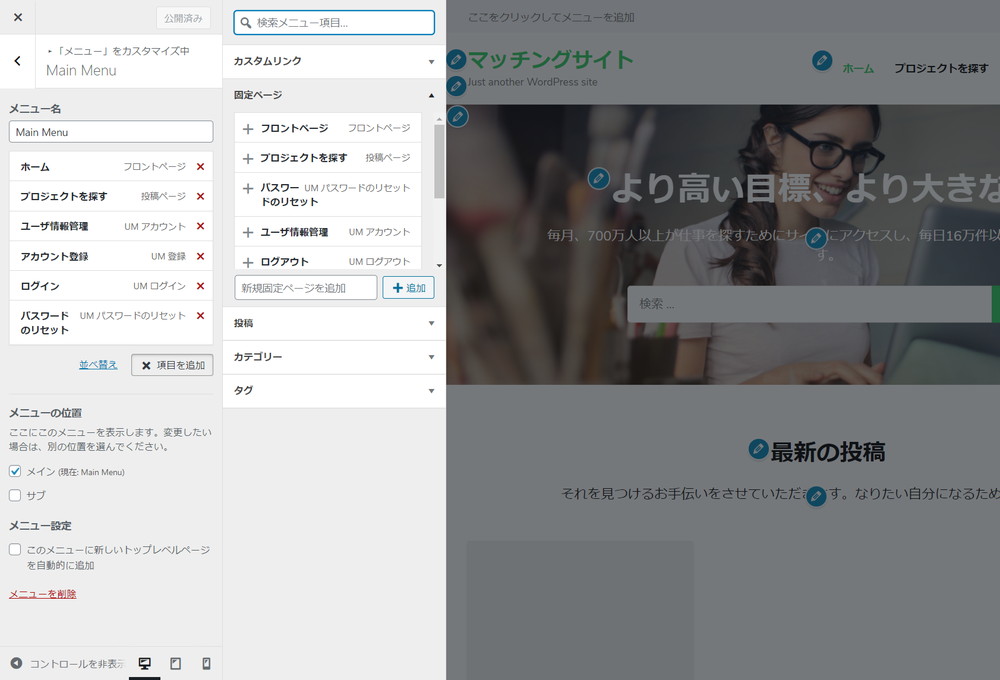Enable サブ menu location checkbox
1000x680 pixels.
tap(15, 495)
